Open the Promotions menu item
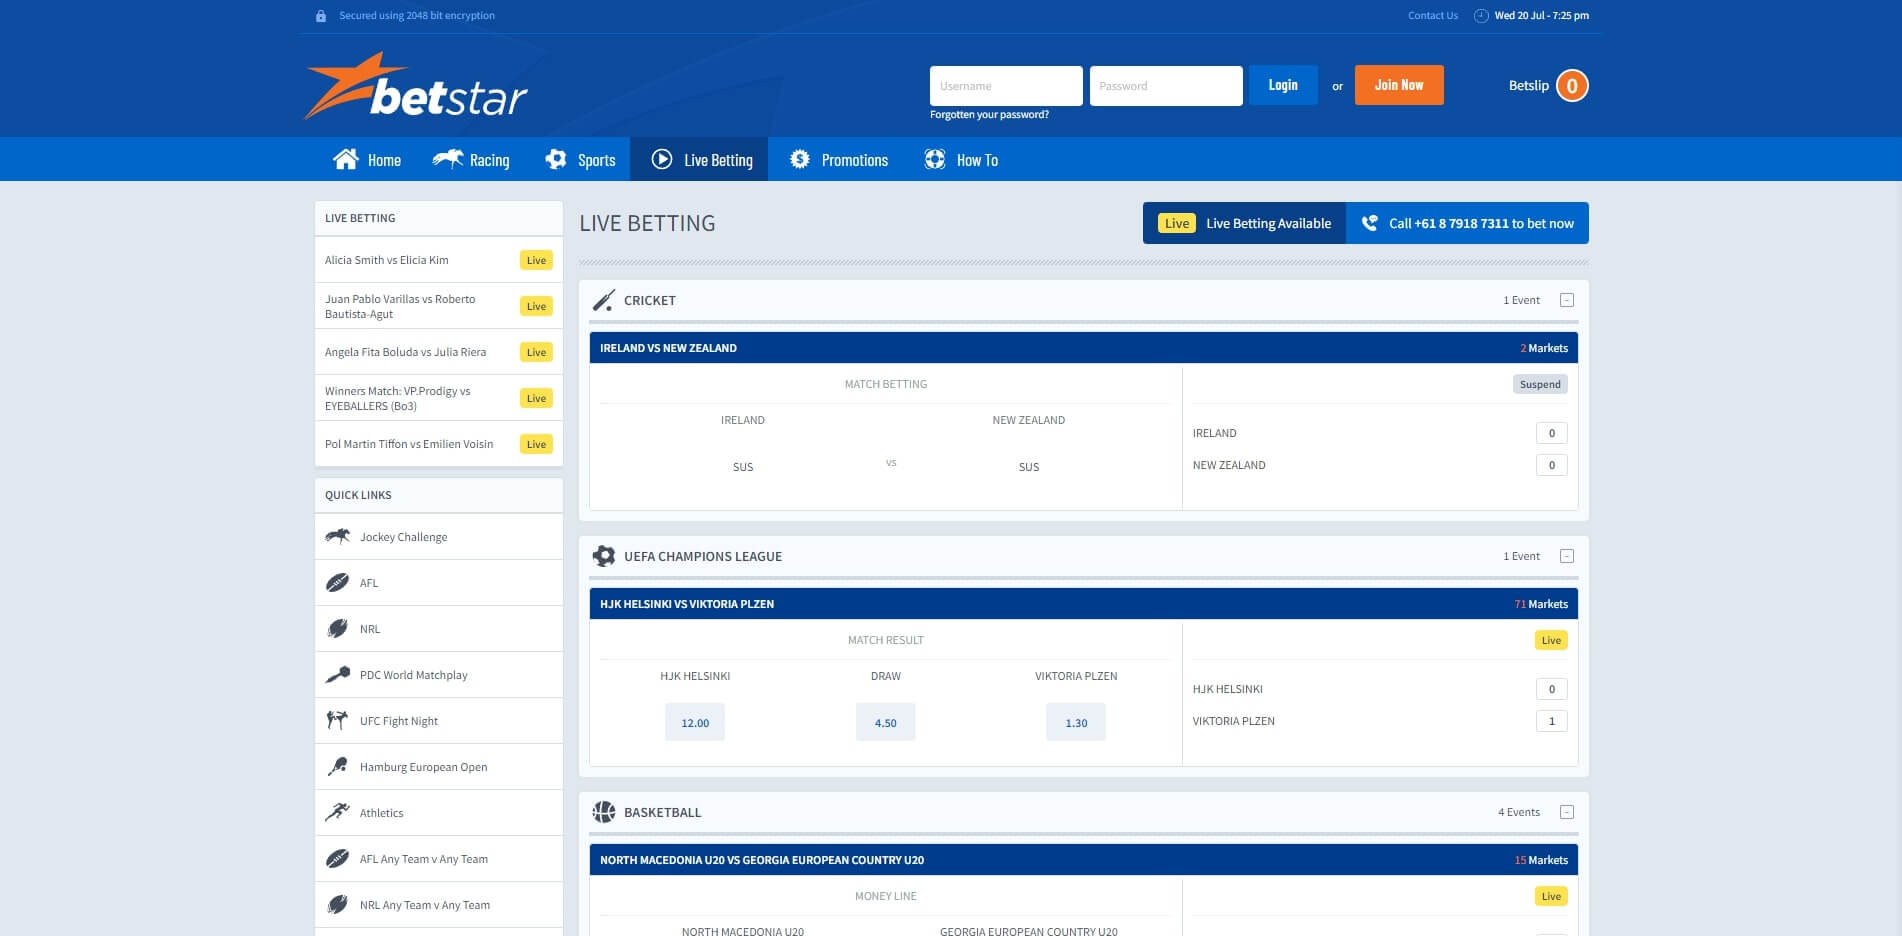1902x936 pixels. click(839, 159)
